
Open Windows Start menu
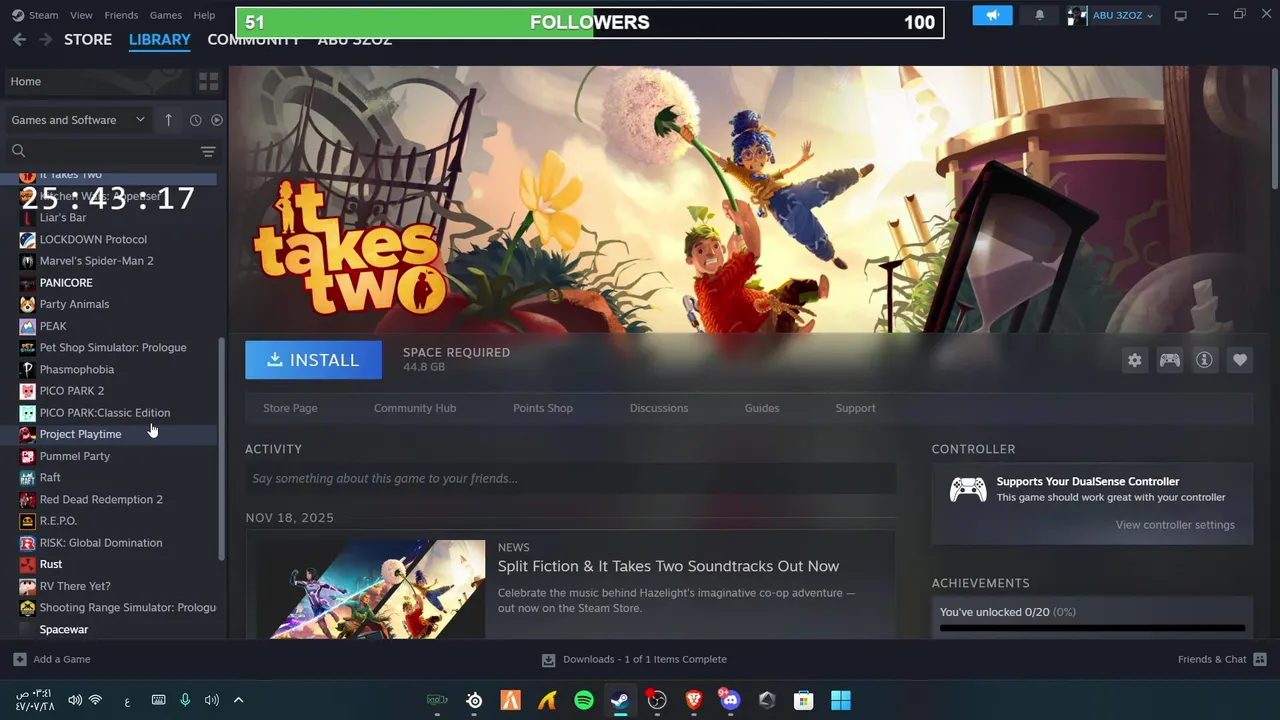coord(840,700)
